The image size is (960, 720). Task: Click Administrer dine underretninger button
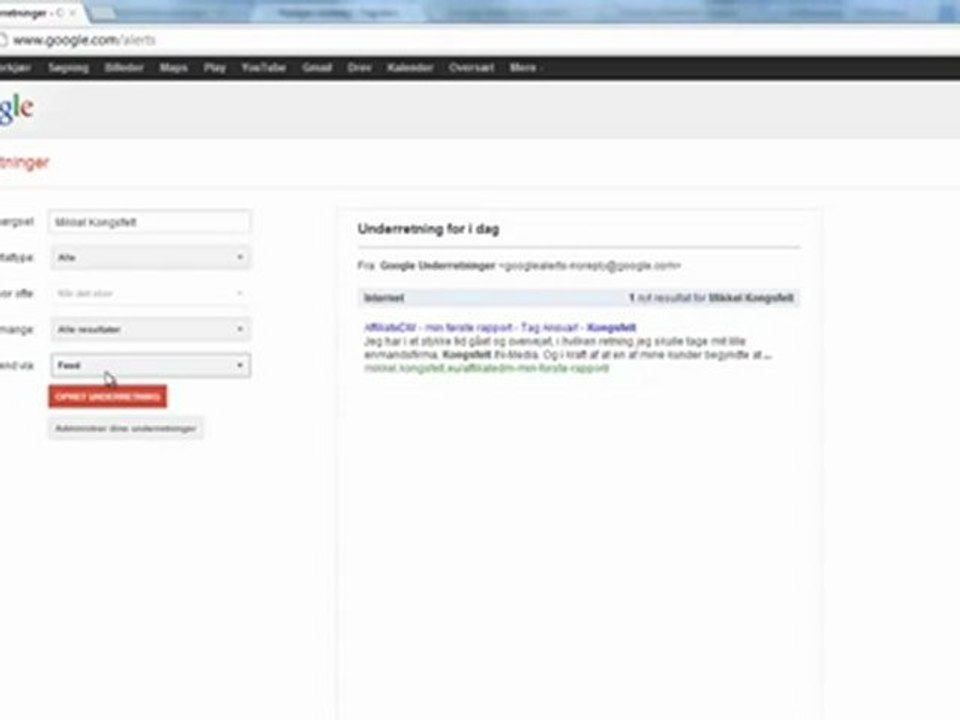(126, 429)
